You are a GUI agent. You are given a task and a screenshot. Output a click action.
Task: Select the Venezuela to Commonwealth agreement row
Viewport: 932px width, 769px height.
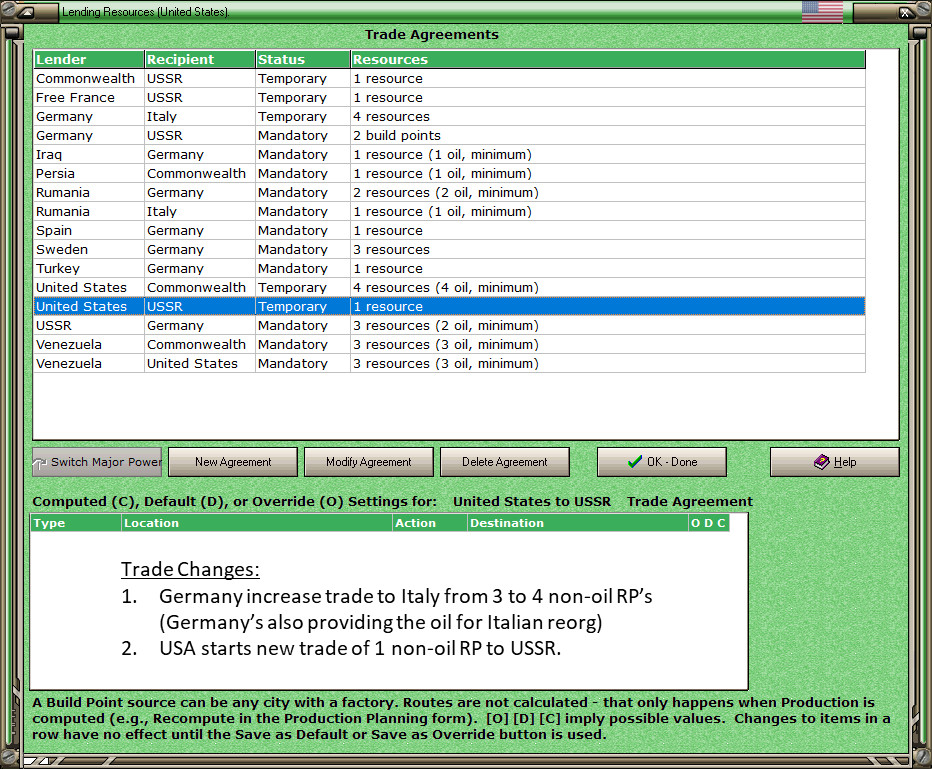pyautogui.click(x=449, y=345)
